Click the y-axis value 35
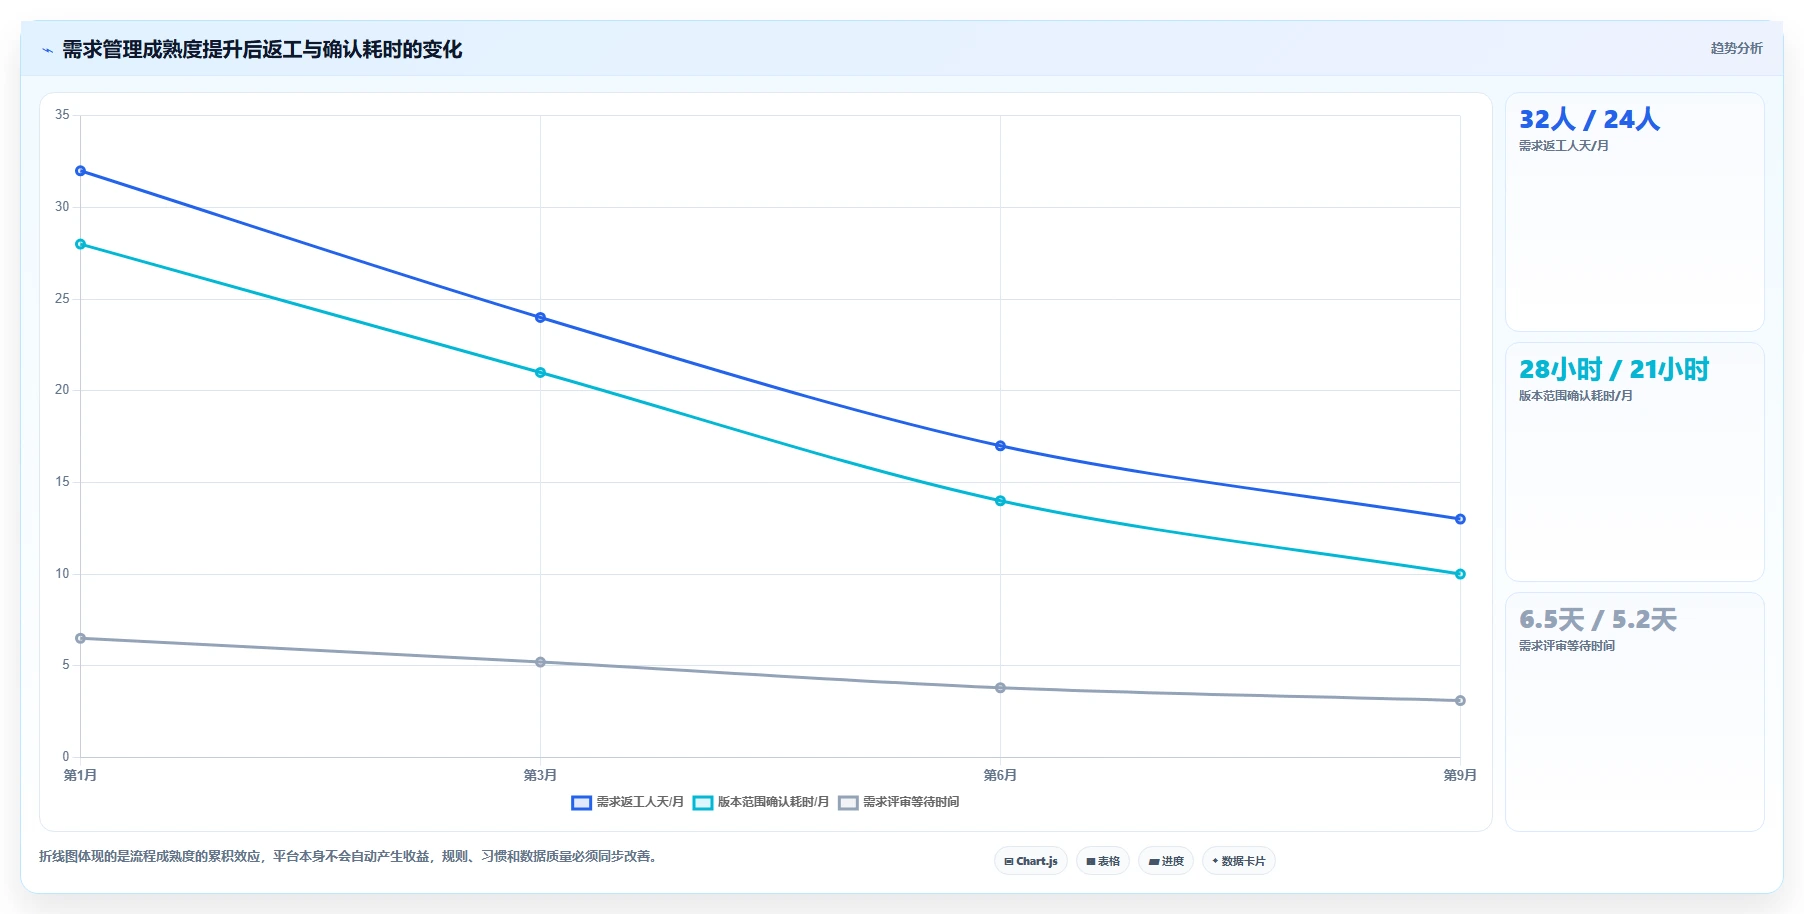1804x914 pixels. tap(62, 115)
